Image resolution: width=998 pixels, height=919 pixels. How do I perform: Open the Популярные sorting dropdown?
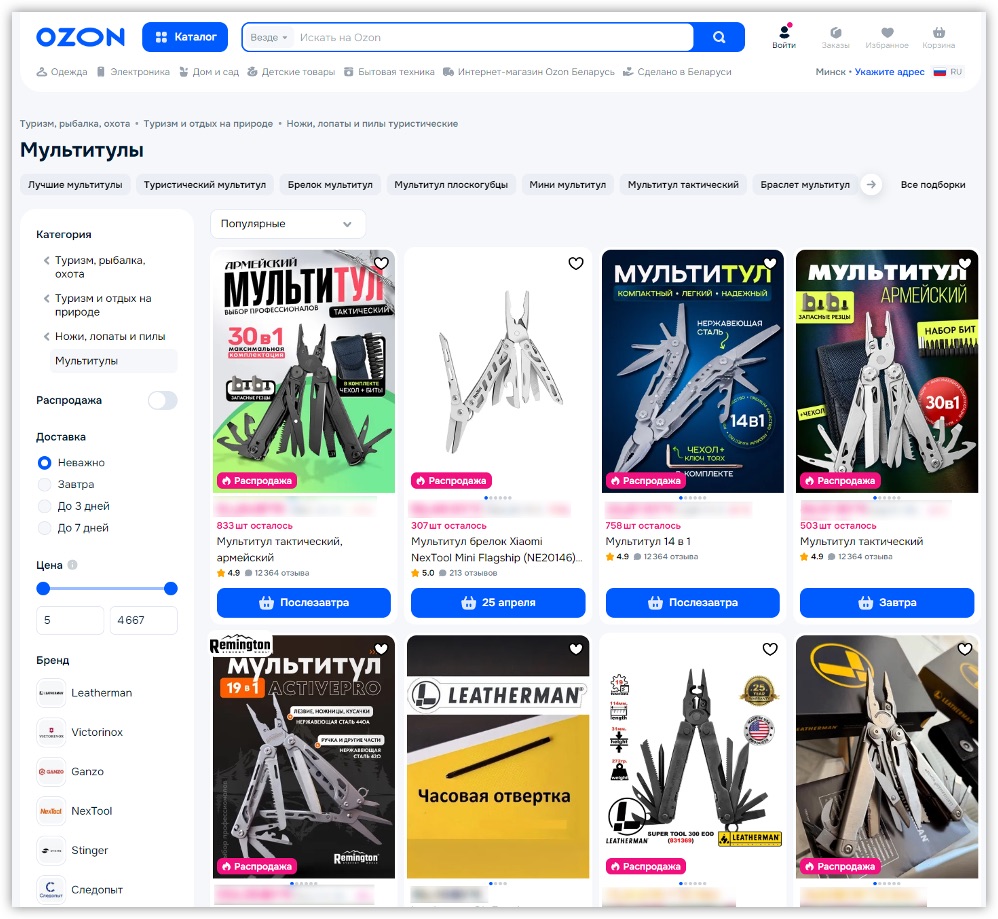coord(287,224)
